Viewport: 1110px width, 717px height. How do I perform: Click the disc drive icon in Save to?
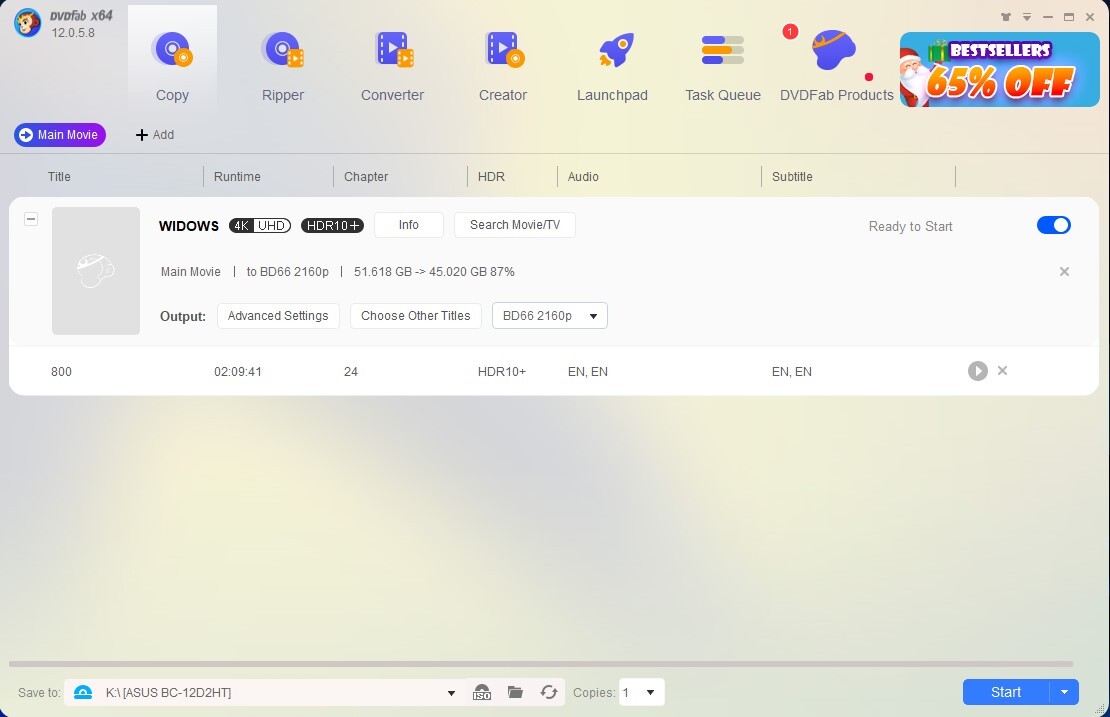[83, 692]
